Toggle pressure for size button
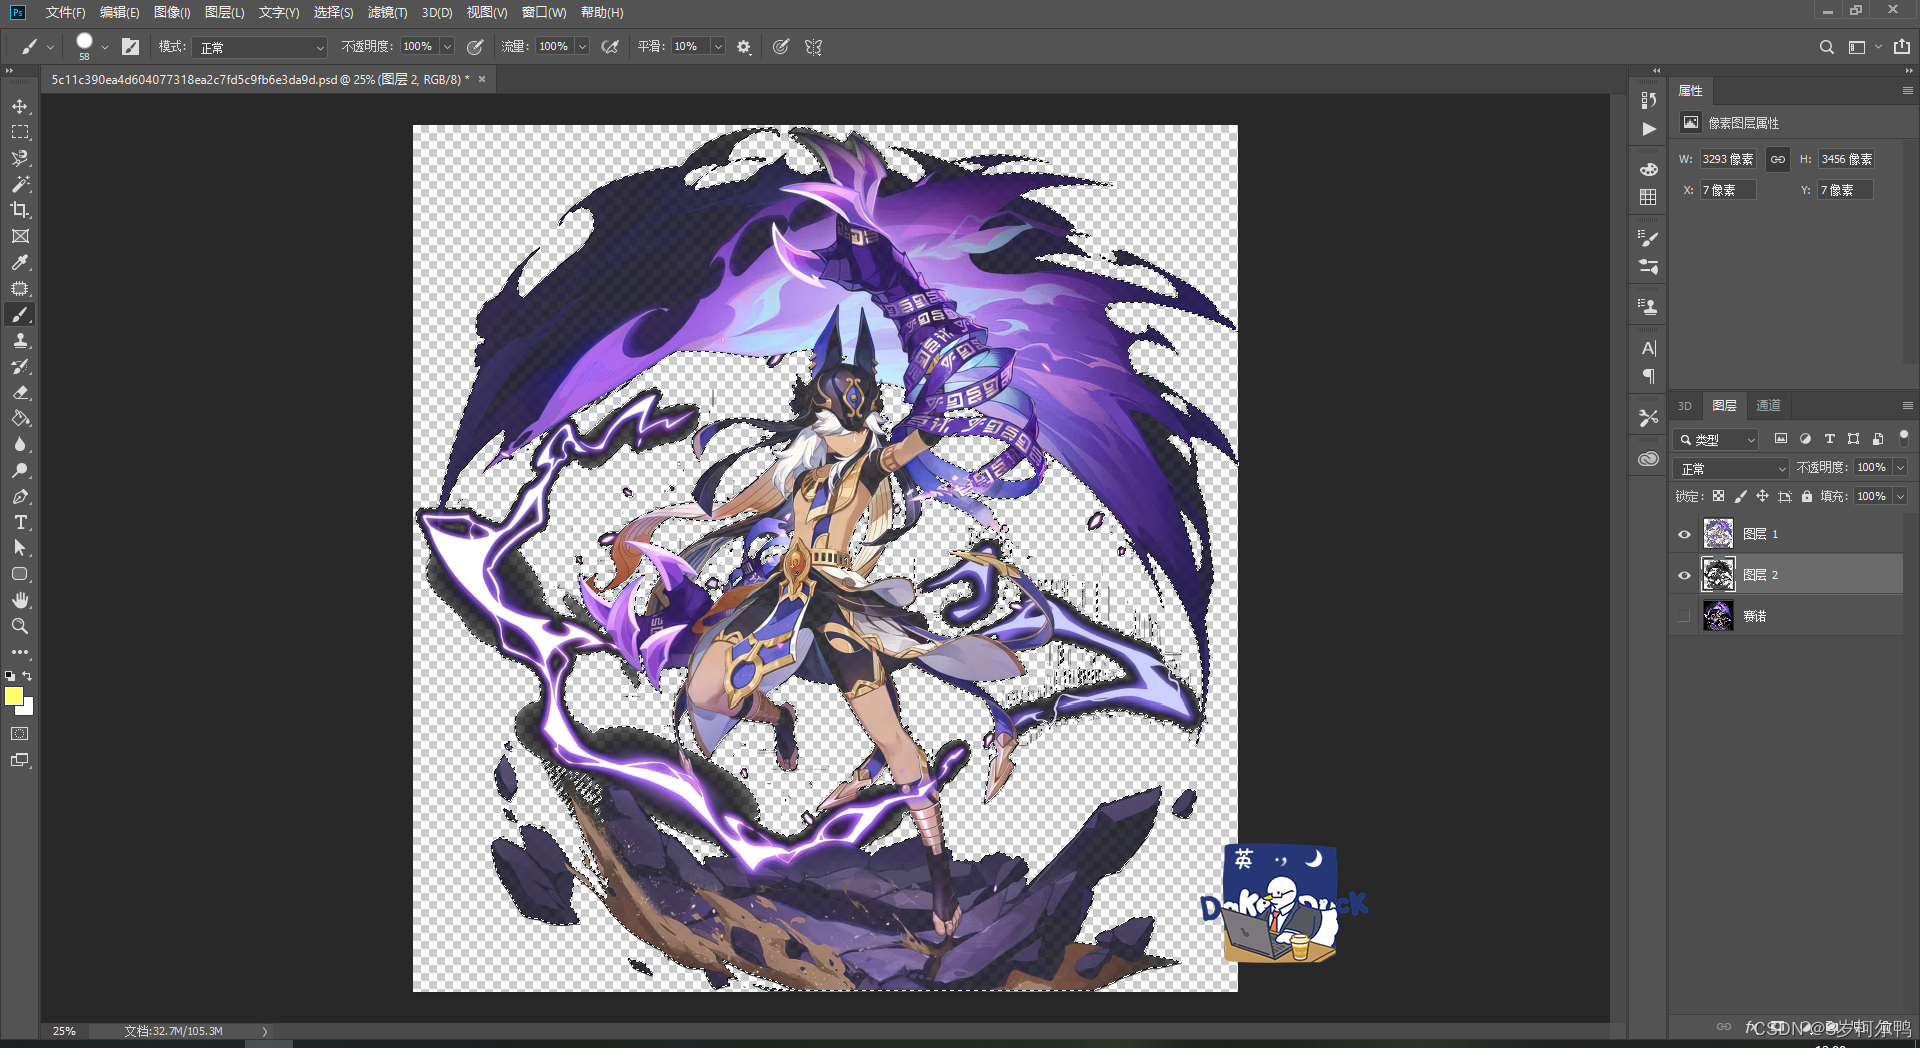This screenshot has width=1928, height=1048. pos(781,47)
